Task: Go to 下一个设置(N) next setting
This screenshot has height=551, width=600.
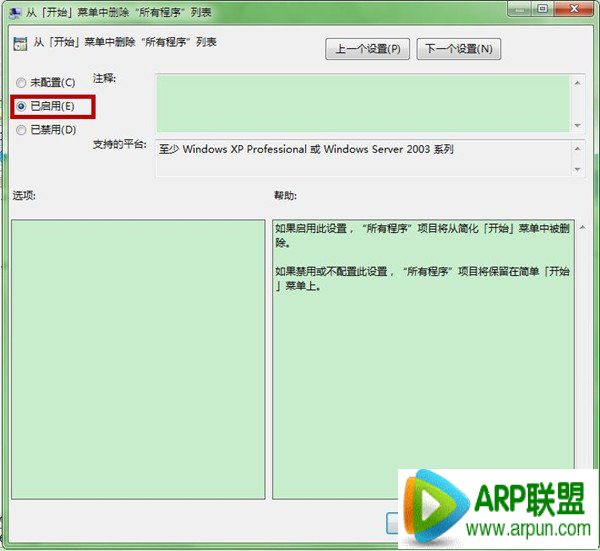Action: 458,49
